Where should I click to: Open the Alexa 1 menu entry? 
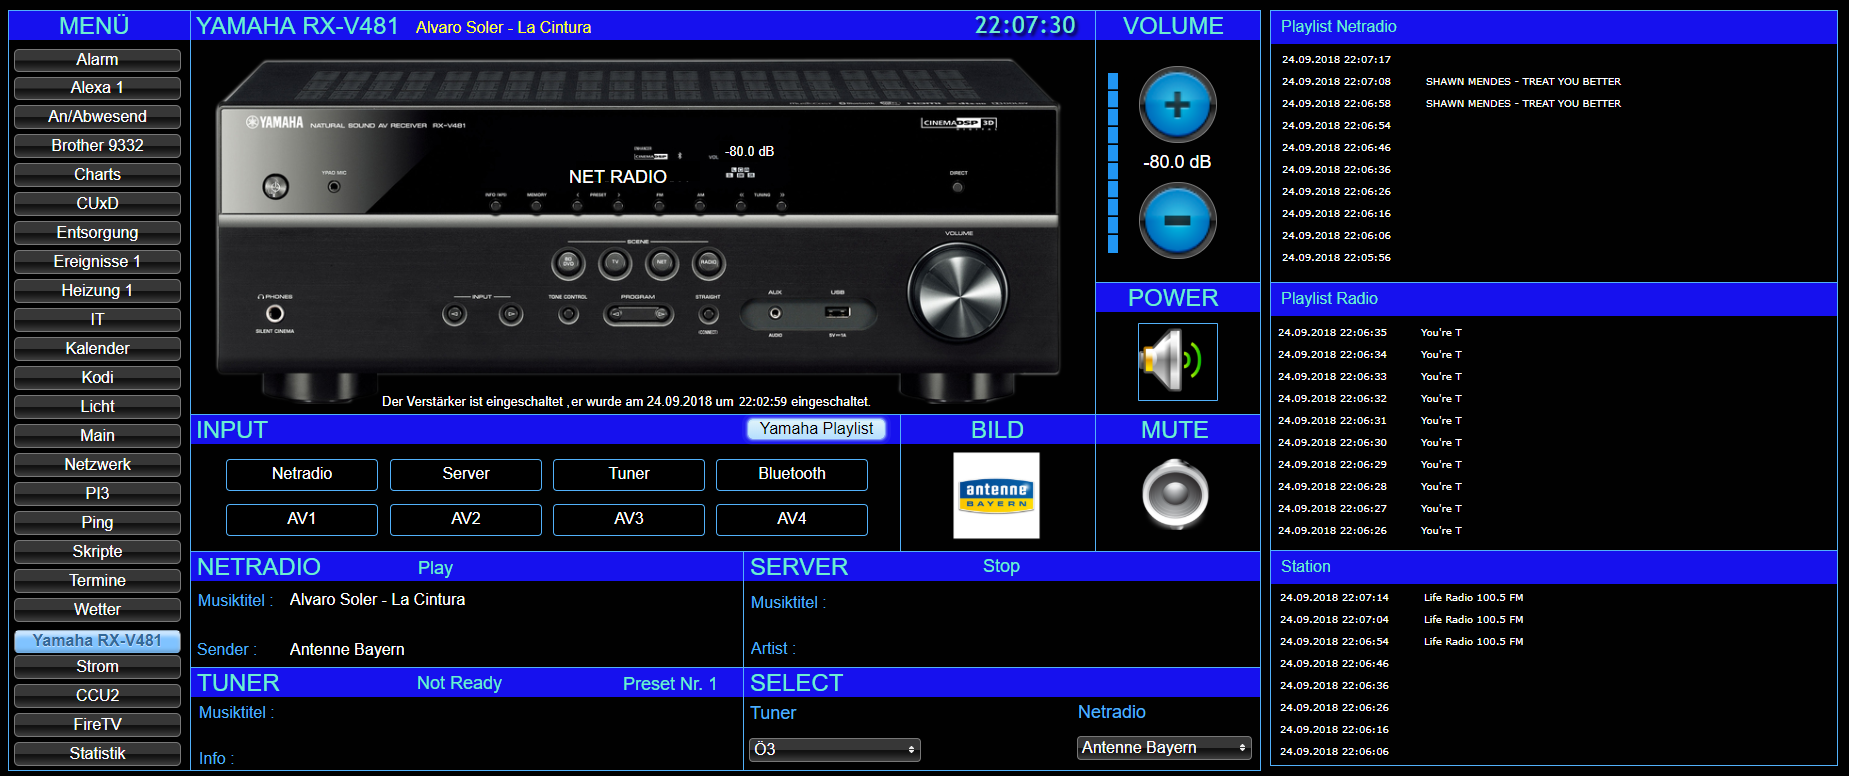pos(97,88)
